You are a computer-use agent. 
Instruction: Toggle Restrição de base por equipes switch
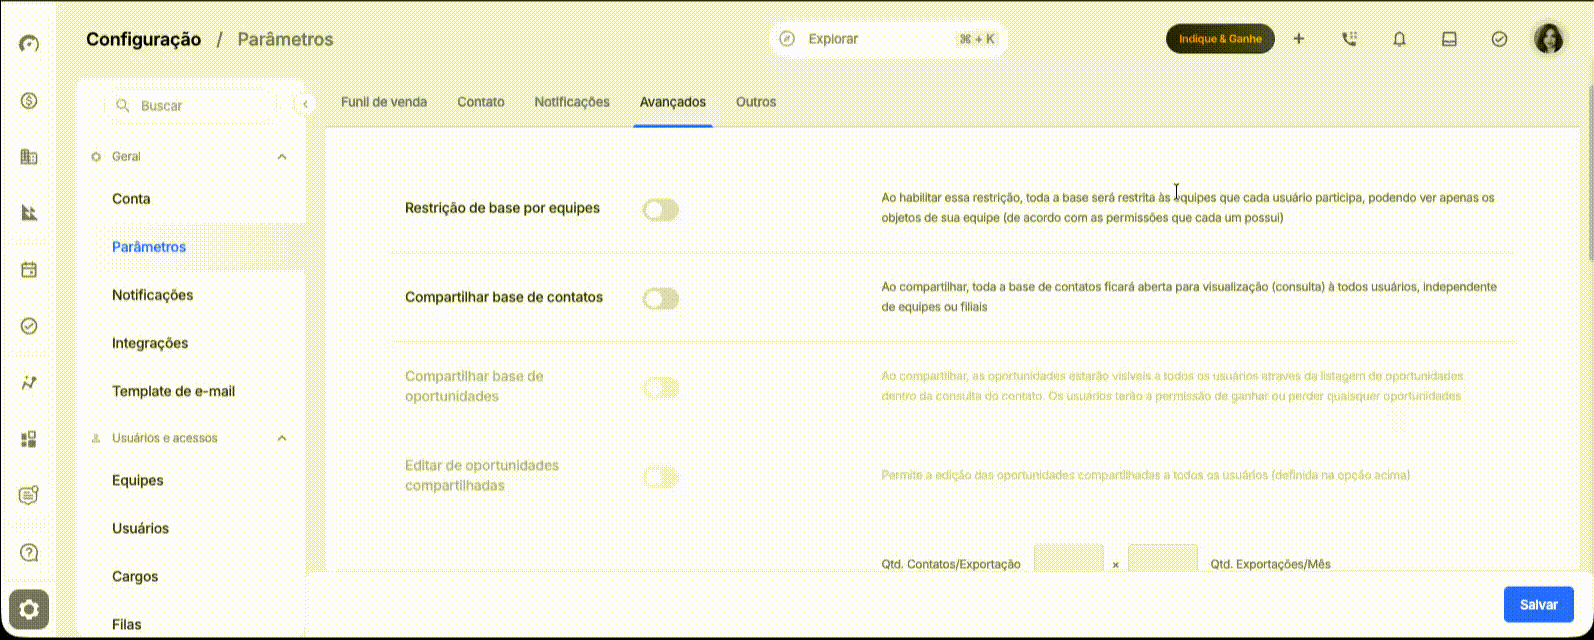pos(661,209)
